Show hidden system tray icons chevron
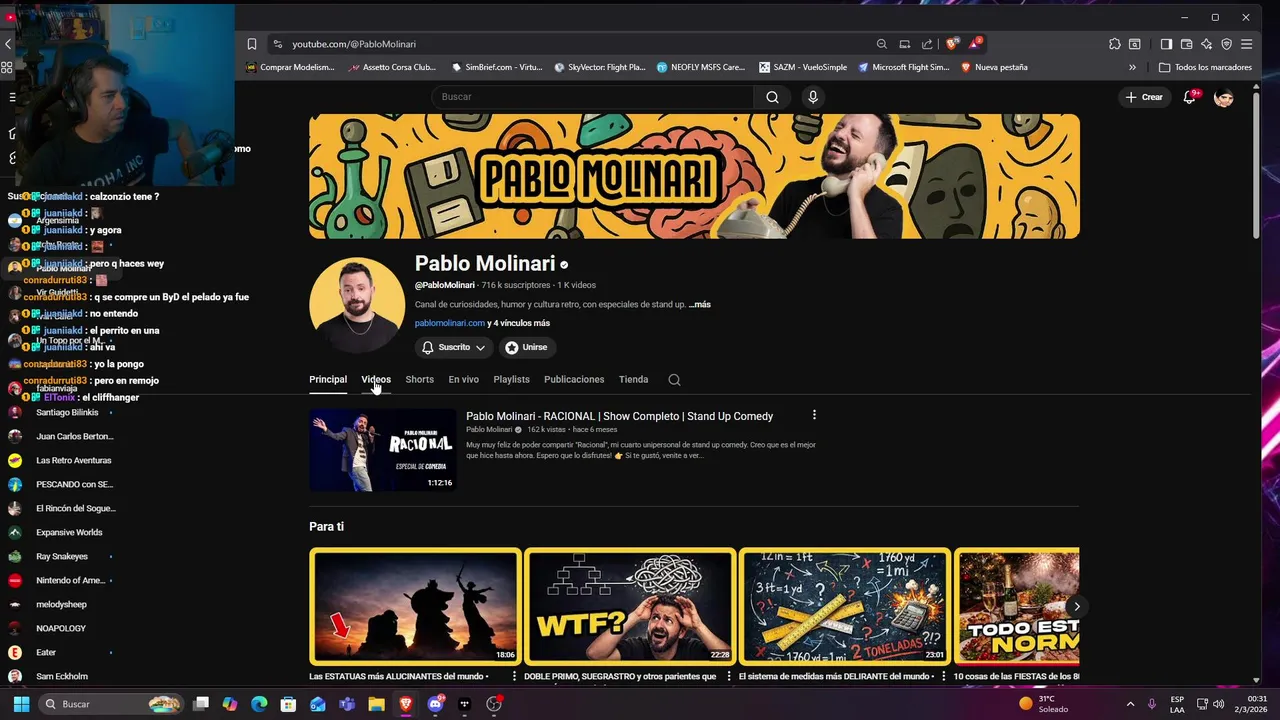Screen dimensions: 1280x720 (1130, 704)
